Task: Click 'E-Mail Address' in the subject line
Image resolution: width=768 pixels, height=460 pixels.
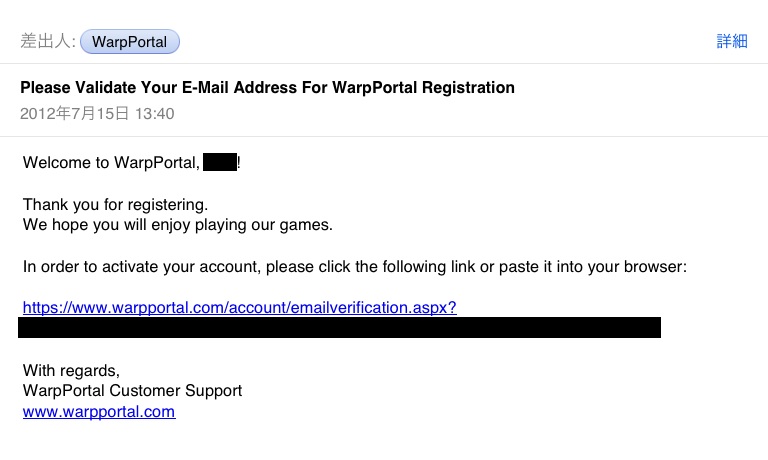Action: [x=240, y=88]
